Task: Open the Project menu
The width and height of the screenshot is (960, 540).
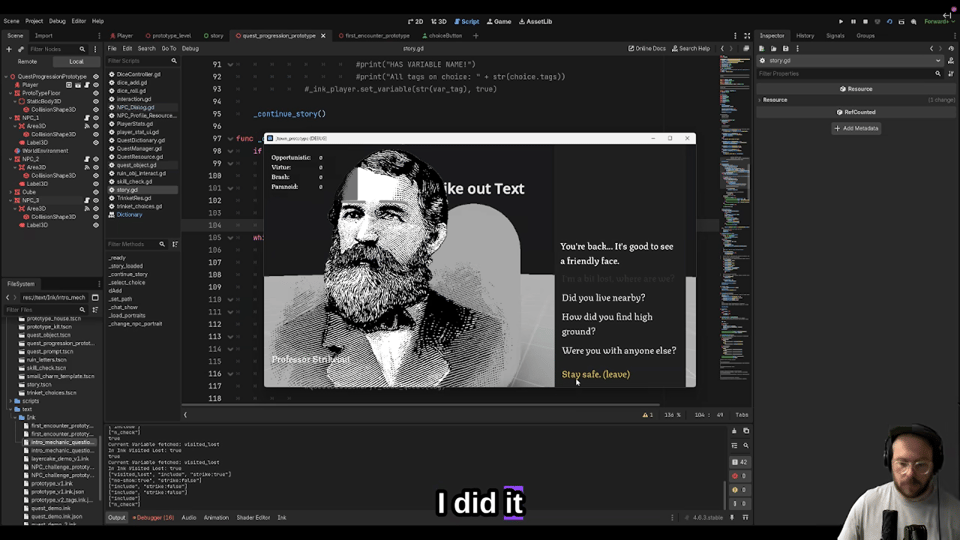Action: (34, 21)
